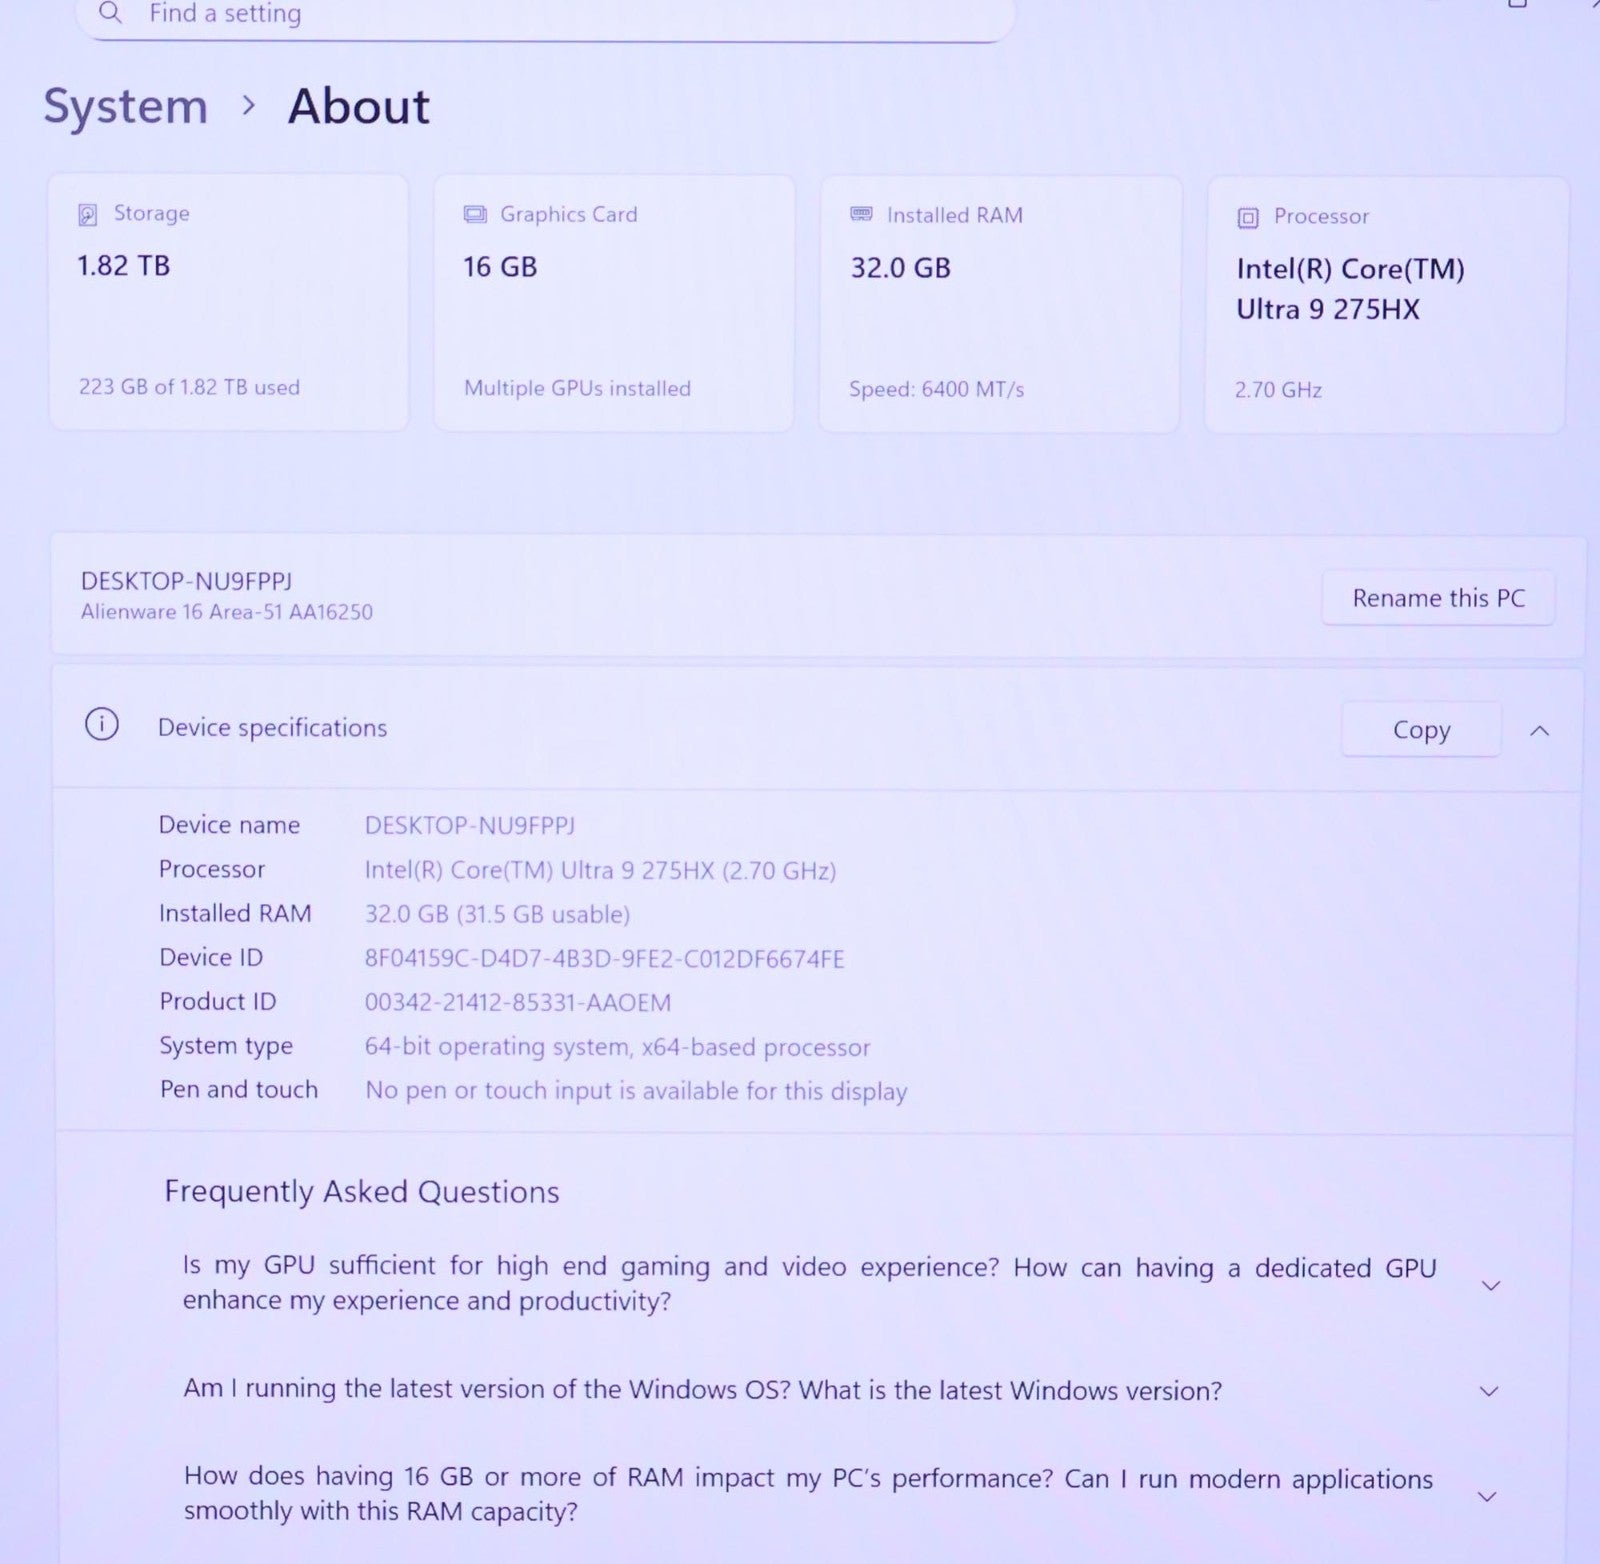The height and width of the screenshot is (1564, 1600).
Task: Click the Graphics Card icon
Action: click(x=475, y=215)
